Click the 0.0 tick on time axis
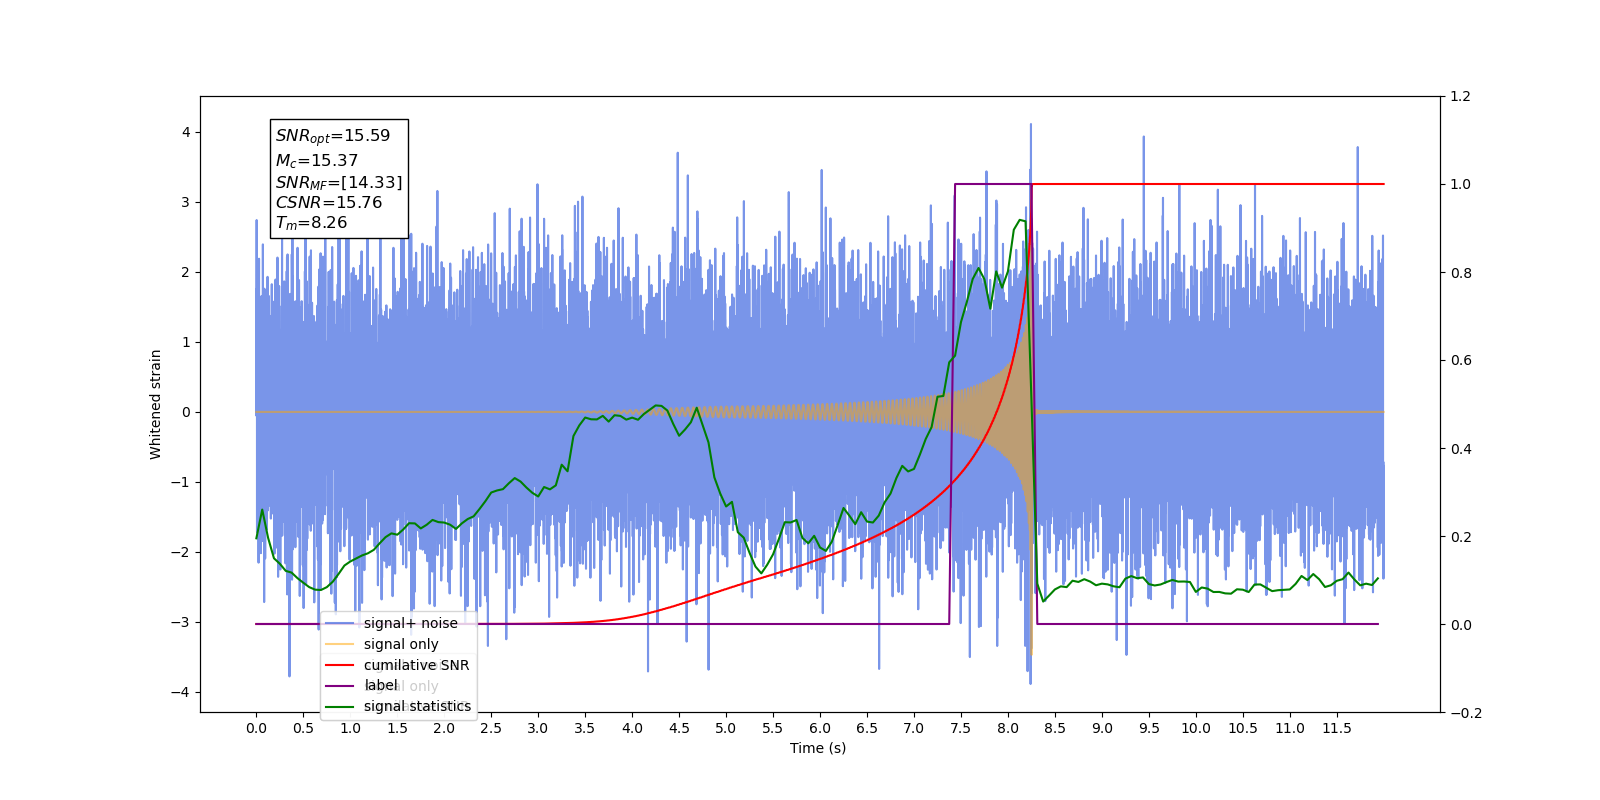1600x800 pixels. (x=256, y=728)
